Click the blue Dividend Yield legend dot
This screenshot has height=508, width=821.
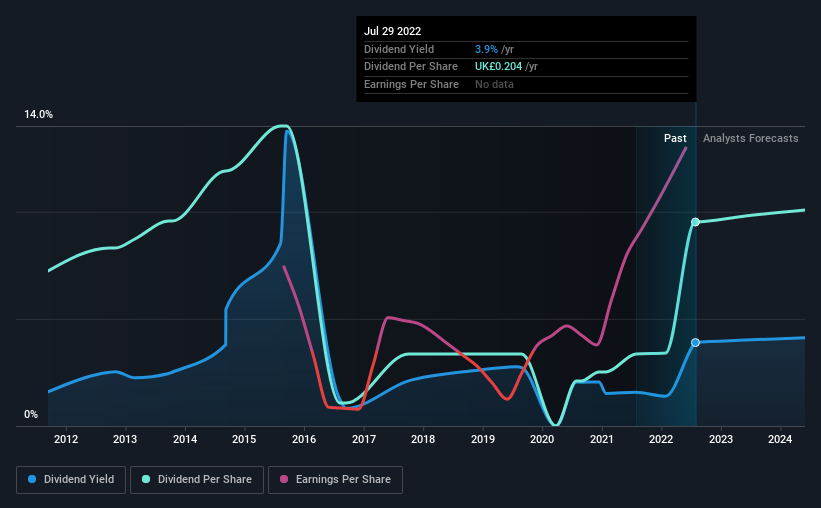click(x=32, y=479)
